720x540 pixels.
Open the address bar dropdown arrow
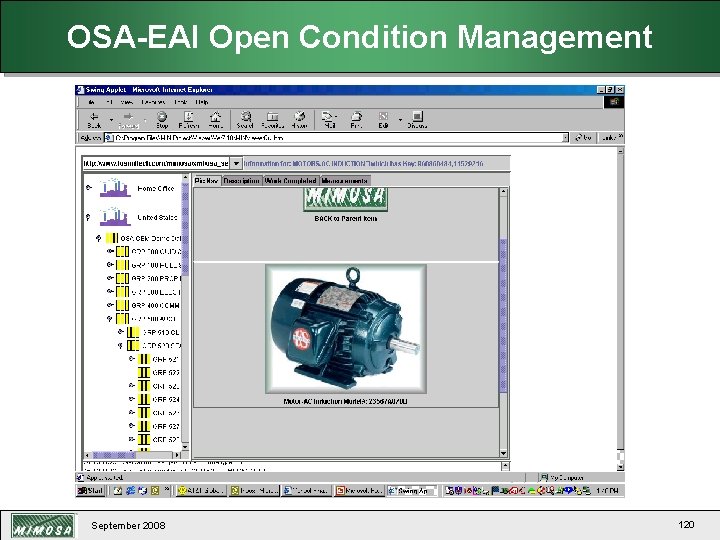(x=565, y=137)
